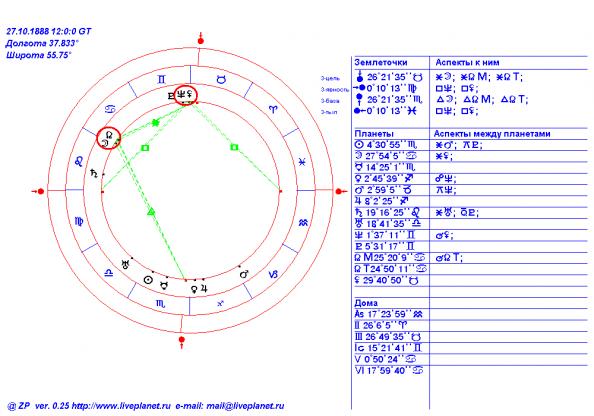Click the green sextile star aspect marker

155,122
